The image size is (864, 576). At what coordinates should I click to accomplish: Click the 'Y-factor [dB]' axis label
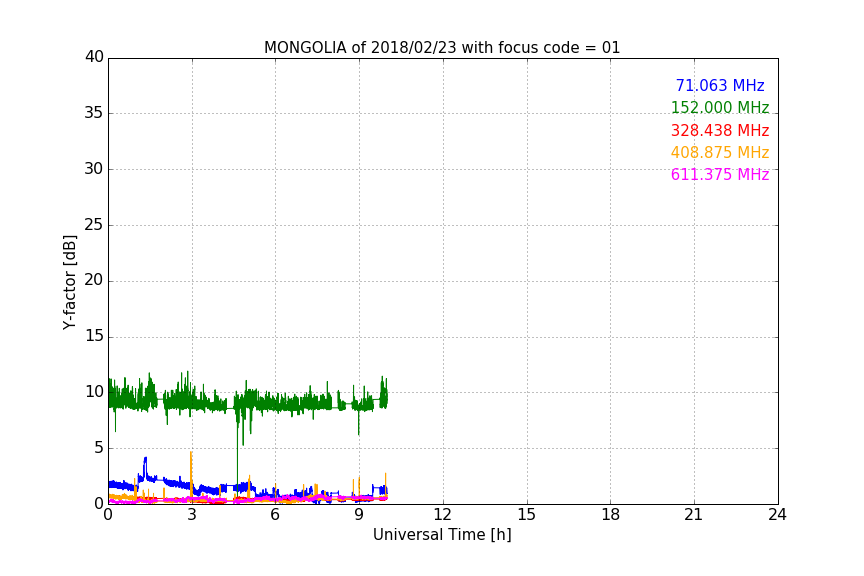(x=69, y=282)
